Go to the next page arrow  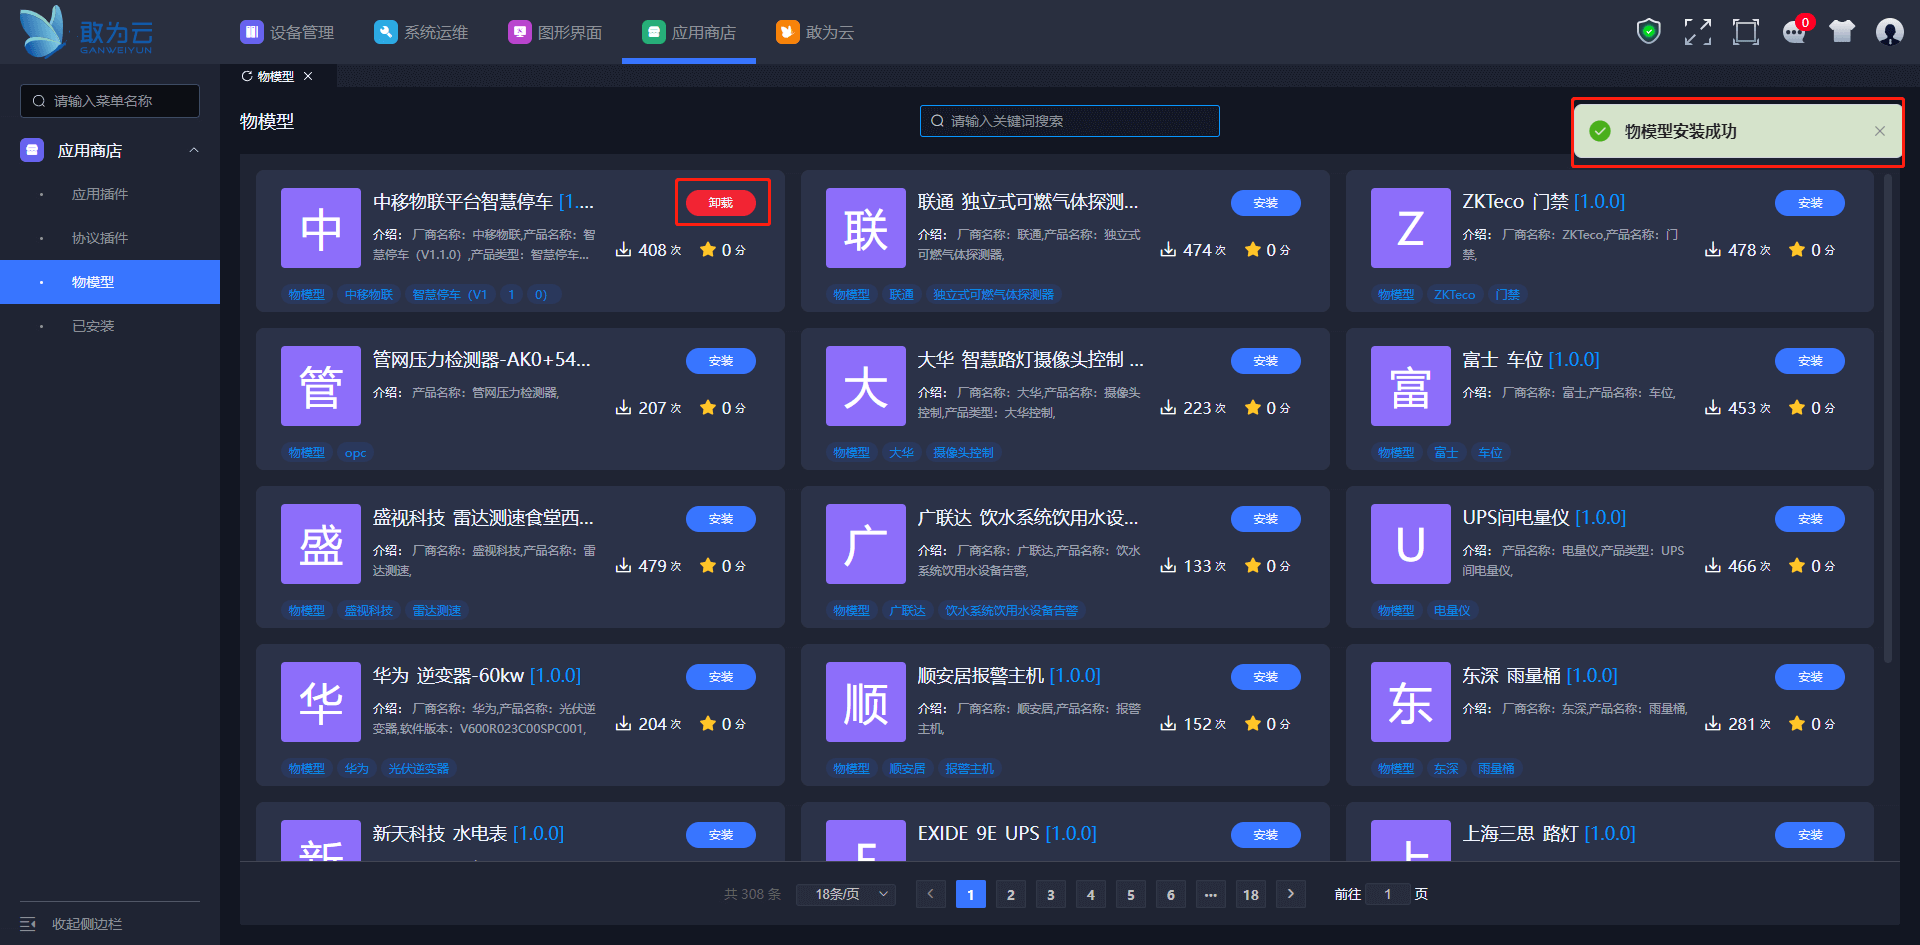tap(1291, 894)
